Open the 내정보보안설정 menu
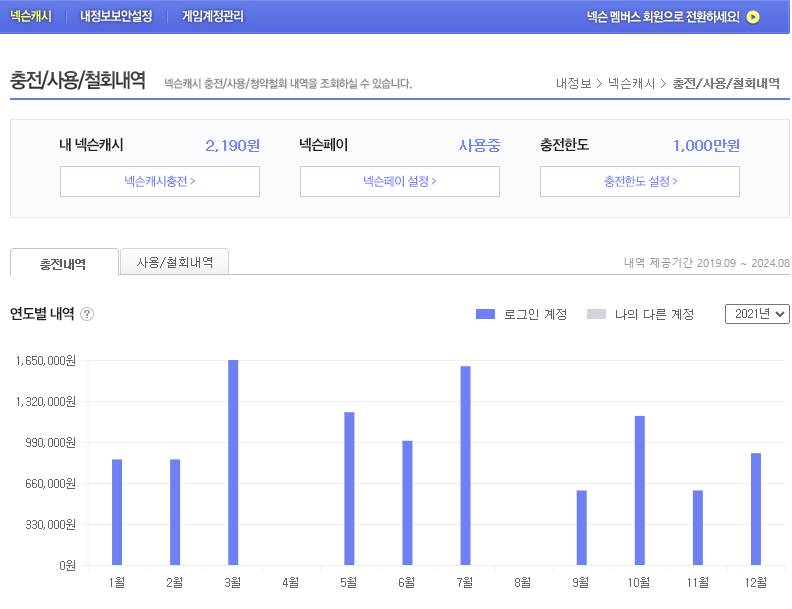The image size is (792, 609). (x=116, y=16)
